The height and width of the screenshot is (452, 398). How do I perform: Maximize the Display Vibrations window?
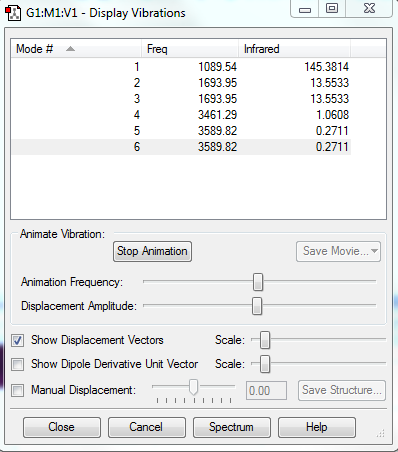332,8
